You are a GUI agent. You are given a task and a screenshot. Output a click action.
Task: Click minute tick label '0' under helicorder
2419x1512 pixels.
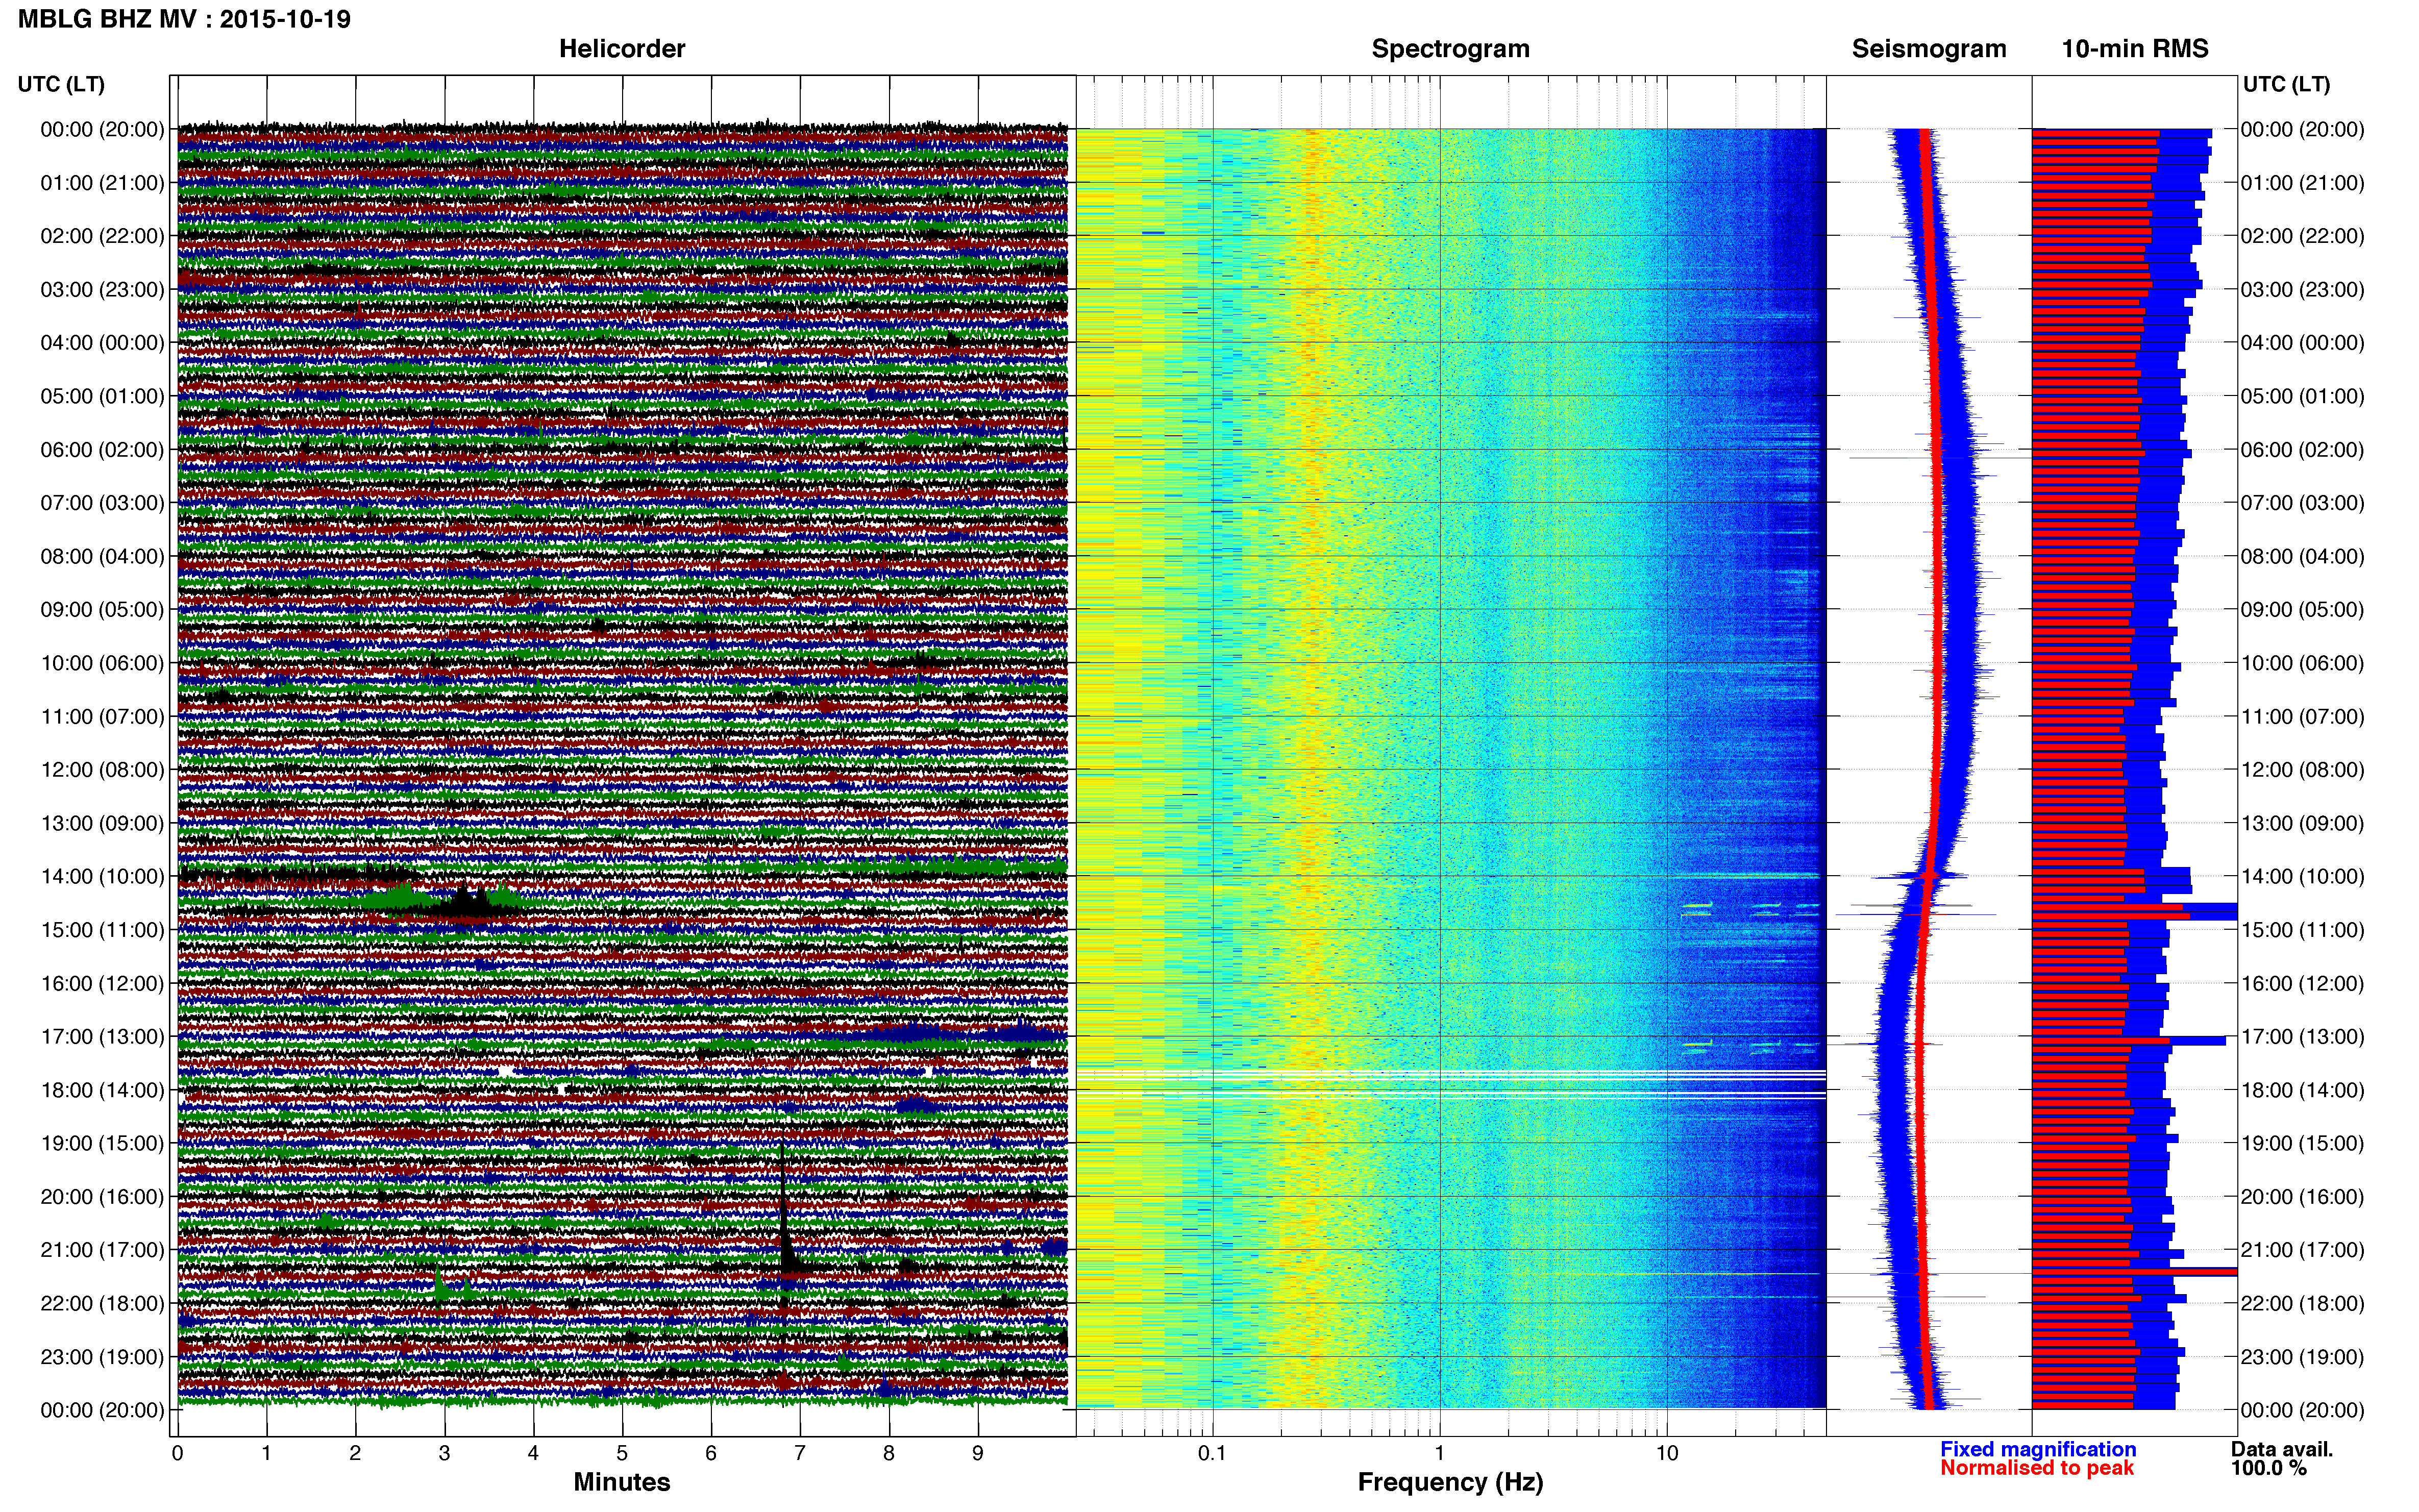pyautogui.click(x=178, y=1453)
